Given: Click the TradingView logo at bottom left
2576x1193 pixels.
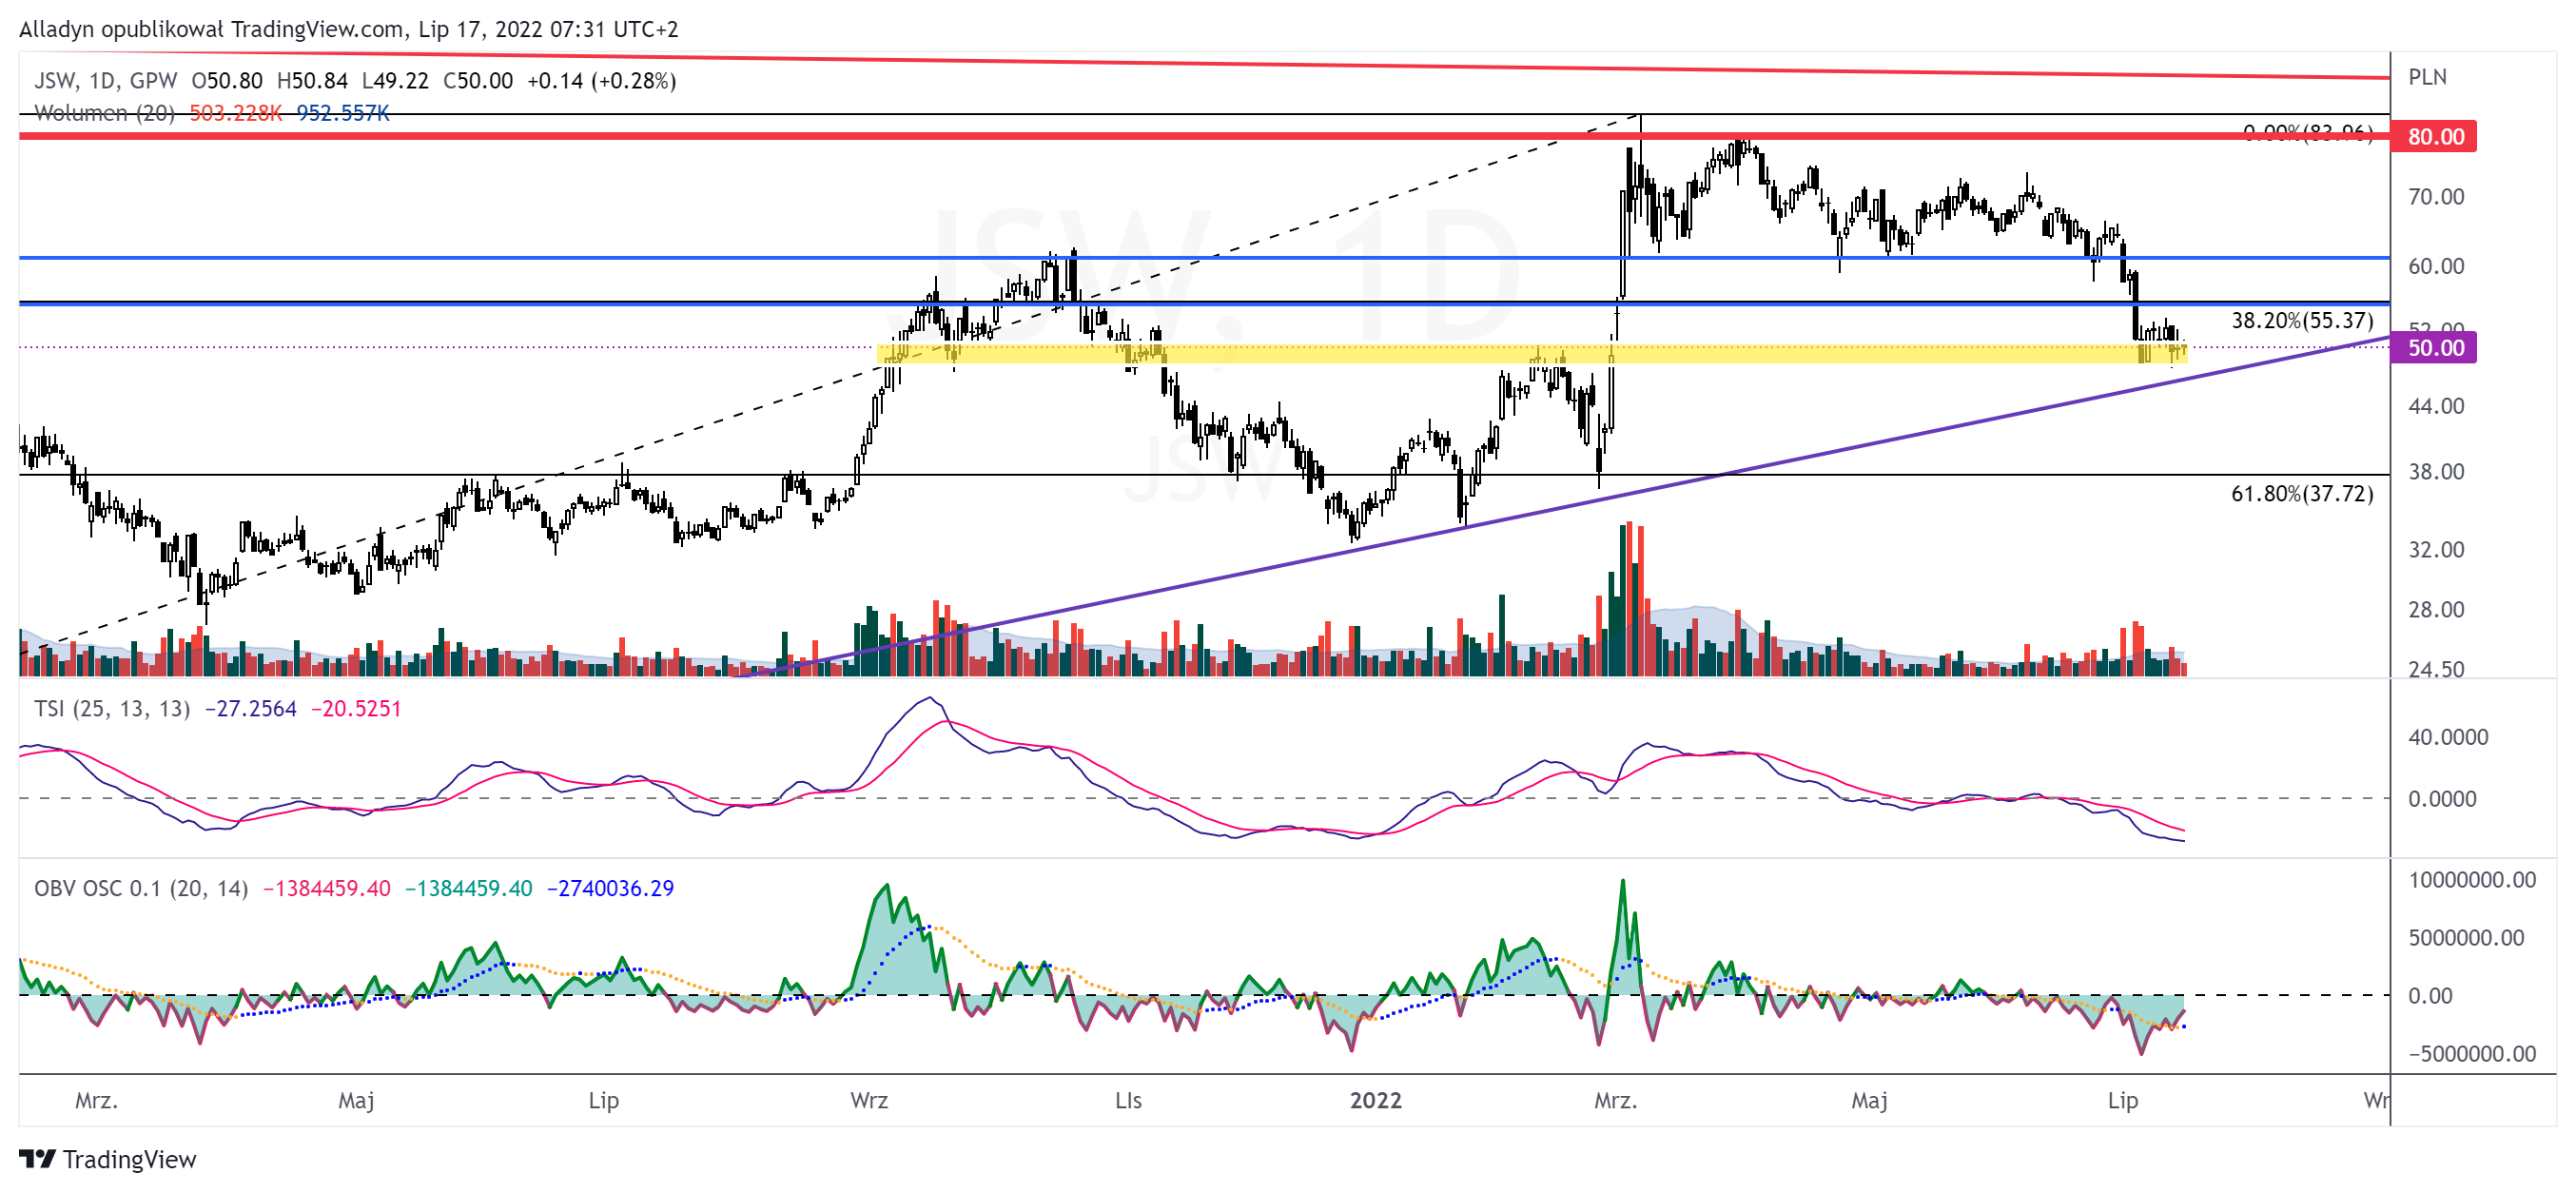Looking at the screenshot, I should [x=108, y=1159].
